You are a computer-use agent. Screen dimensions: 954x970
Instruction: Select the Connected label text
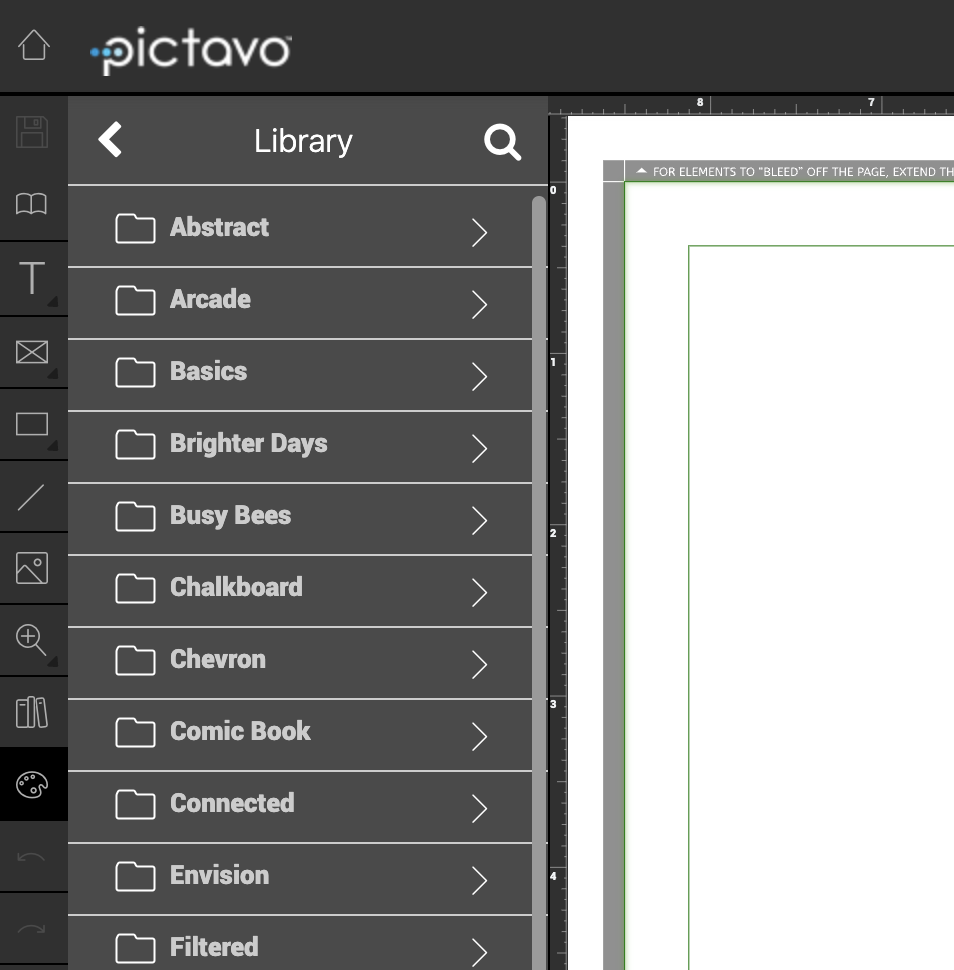232,803
